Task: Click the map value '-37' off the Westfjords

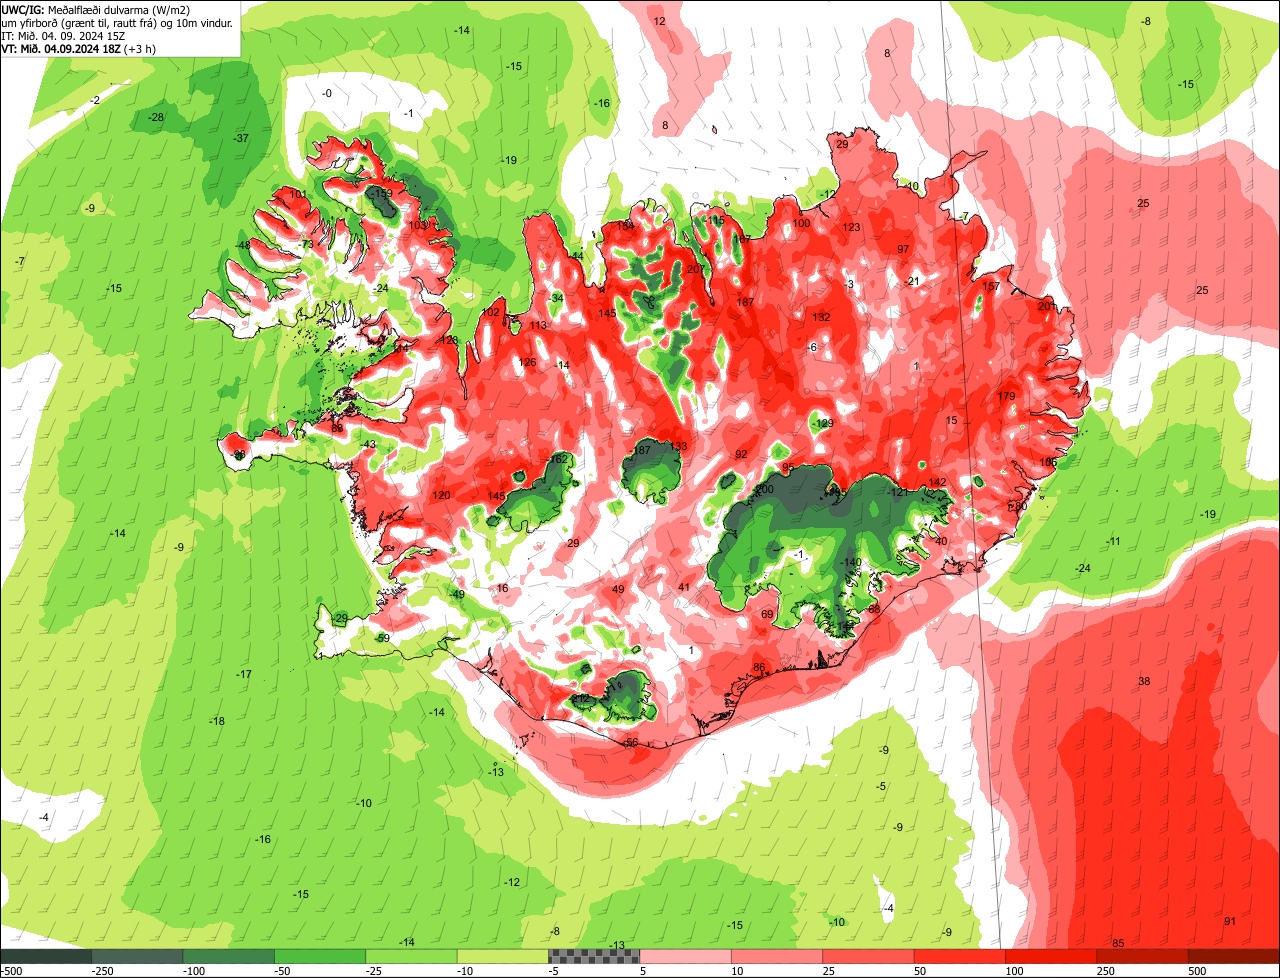Action: [x=241, y=138]
